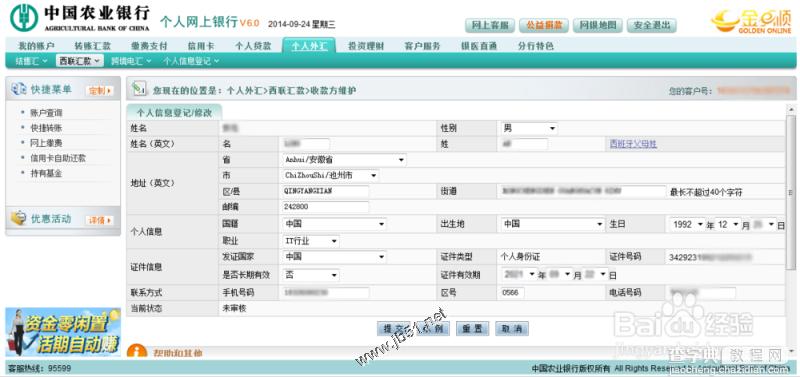The width and height of the screenshot is (800, 377).
Task: Click the active 个人外汇 tab
Action: click(309, 46)
